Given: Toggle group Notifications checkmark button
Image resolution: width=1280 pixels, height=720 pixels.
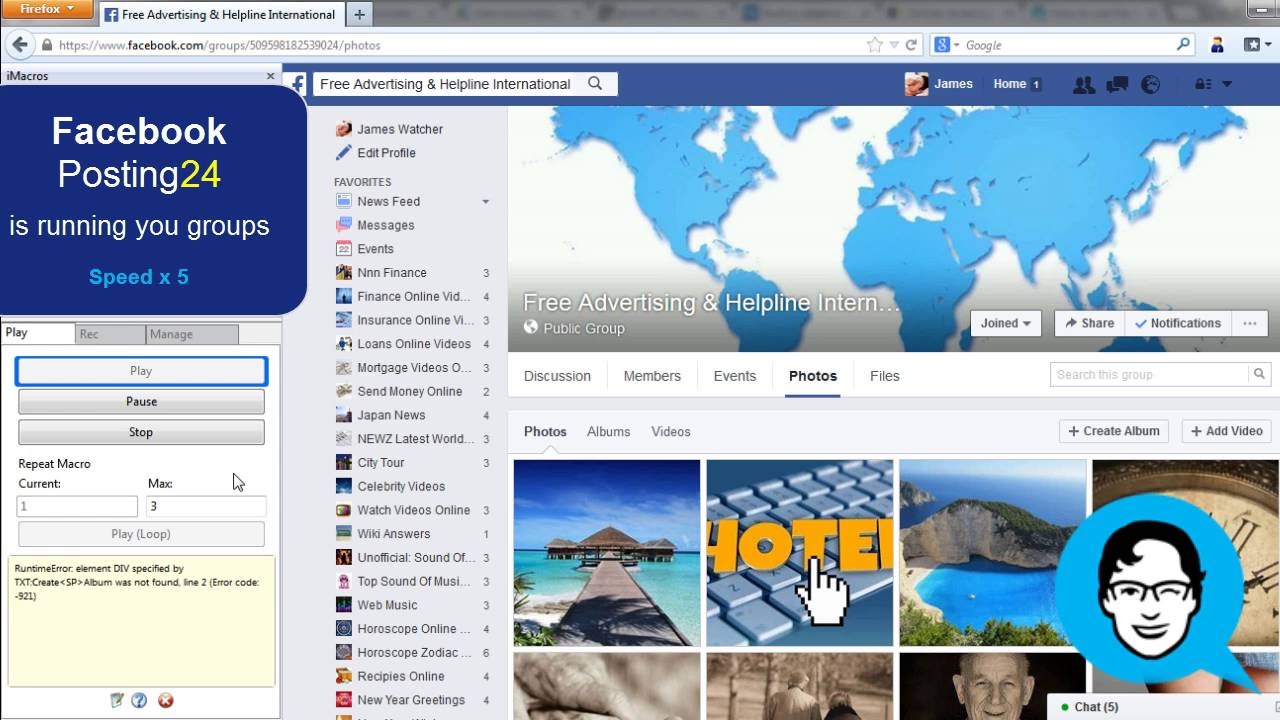Looking at the screenshot, I should (x=1178, y=323).
